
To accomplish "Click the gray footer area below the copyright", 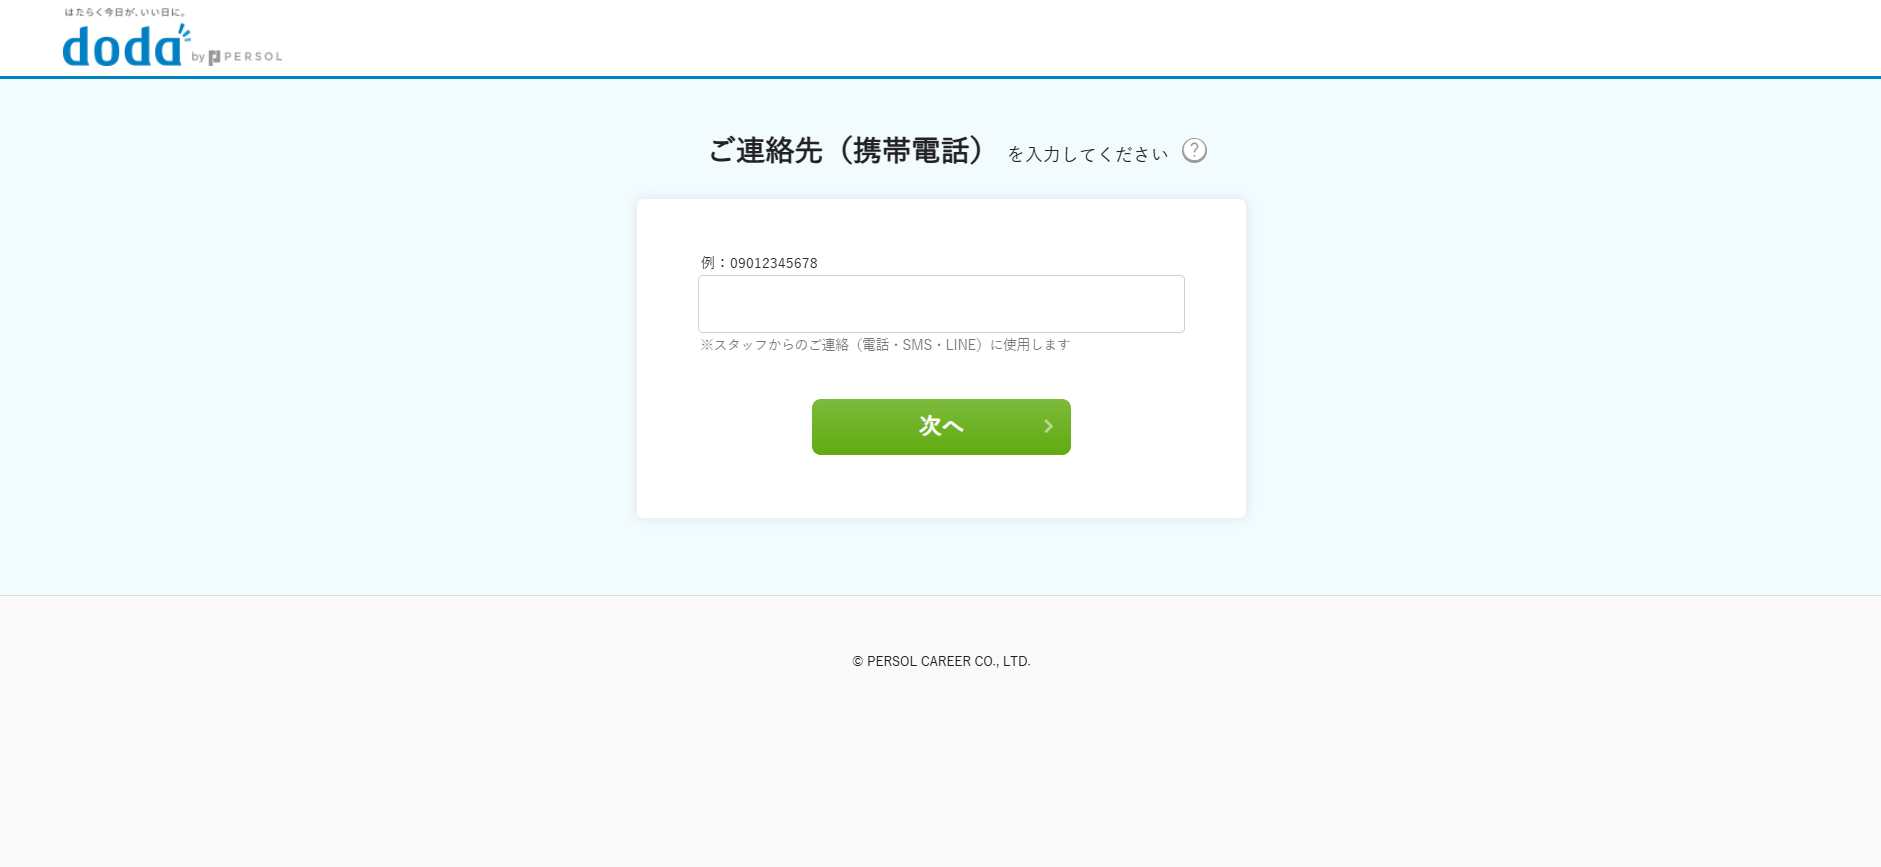I will click(x=940, y=770).
